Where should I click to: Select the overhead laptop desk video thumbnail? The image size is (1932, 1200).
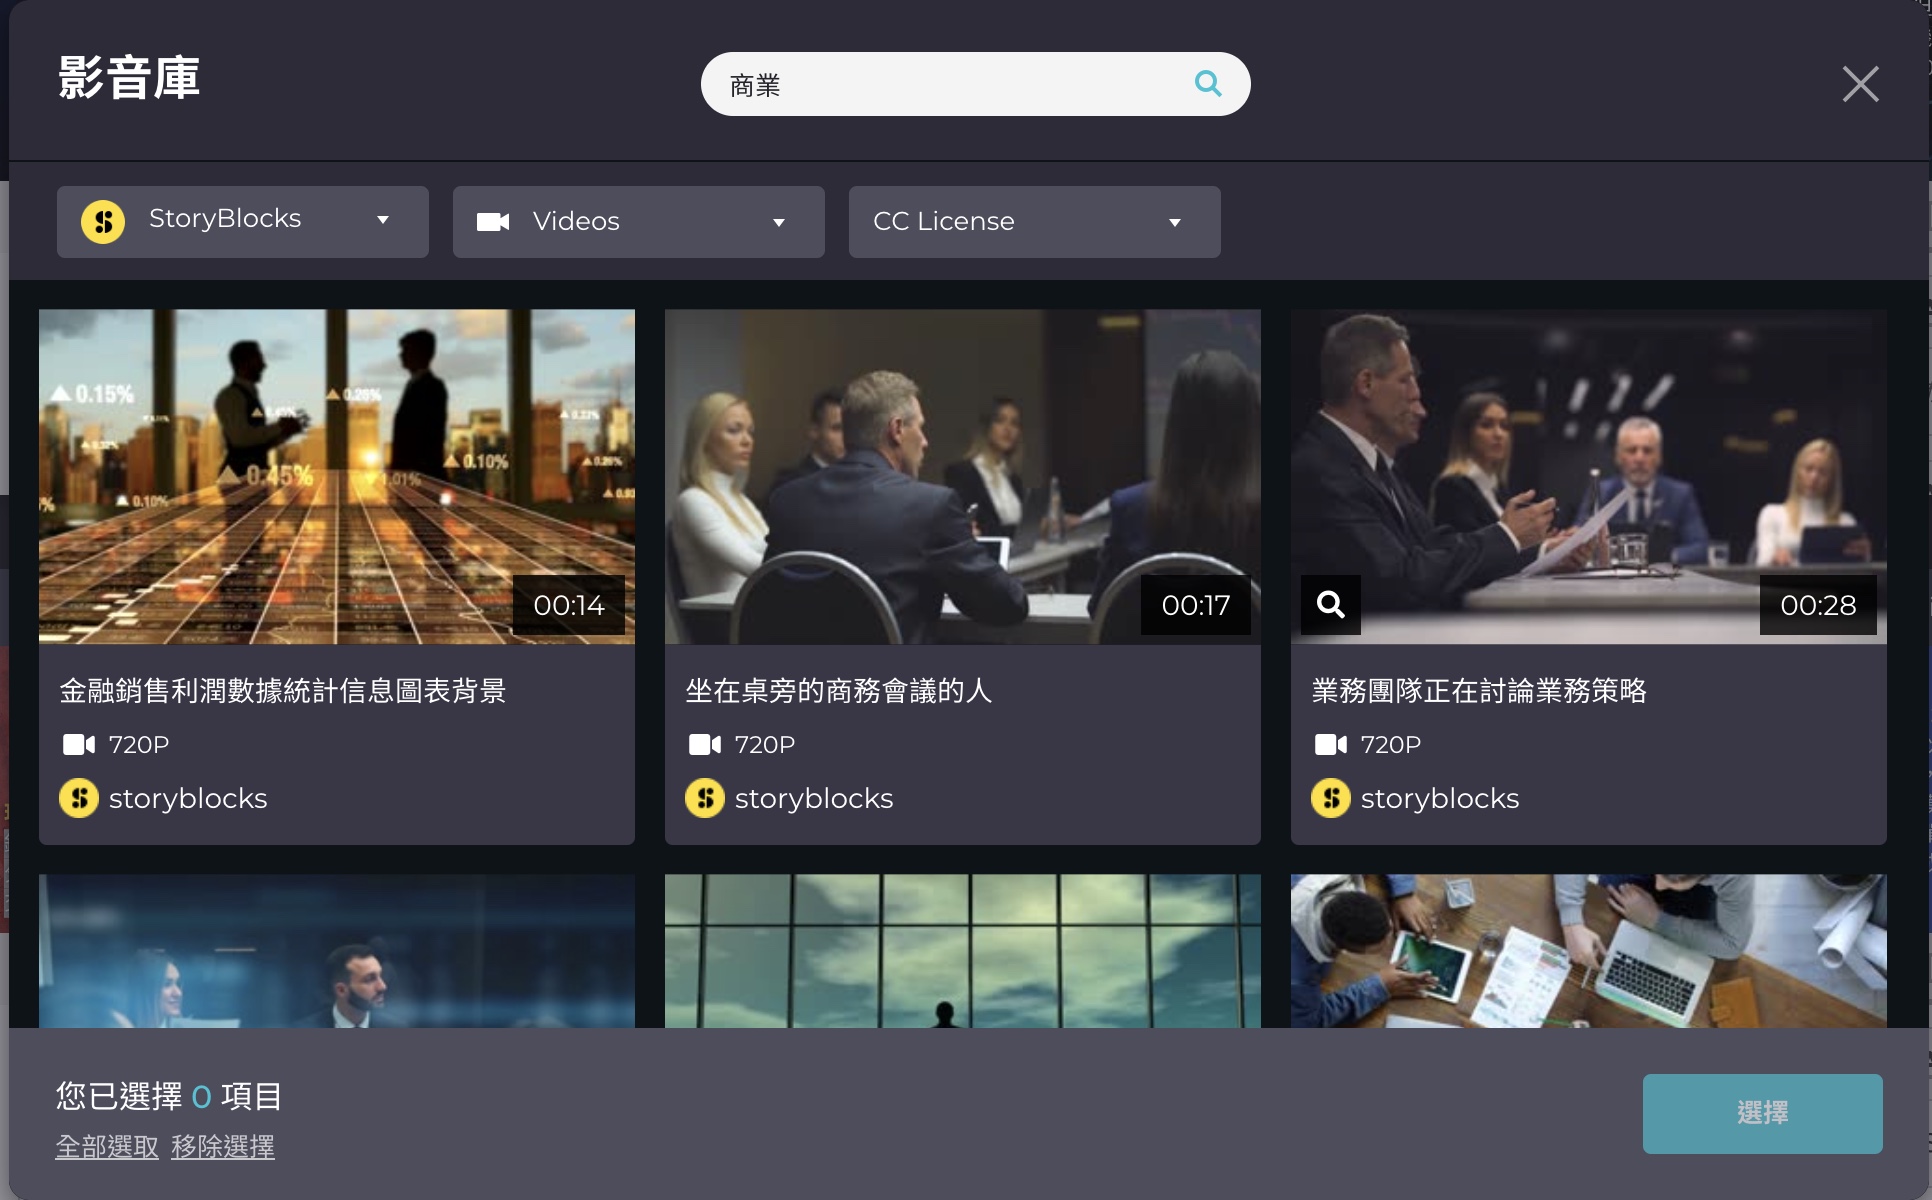pyautogui.click(x=1588, y=950)
